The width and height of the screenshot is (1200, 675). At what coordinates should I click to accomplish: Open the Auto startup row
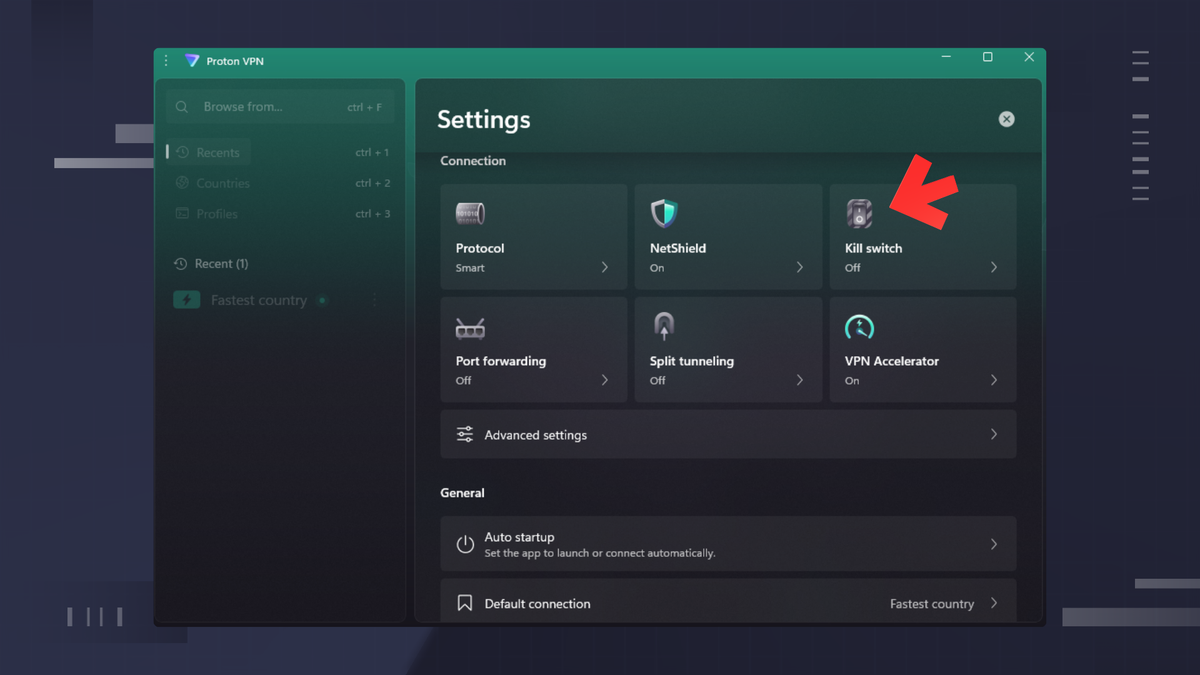click(728, 544)
